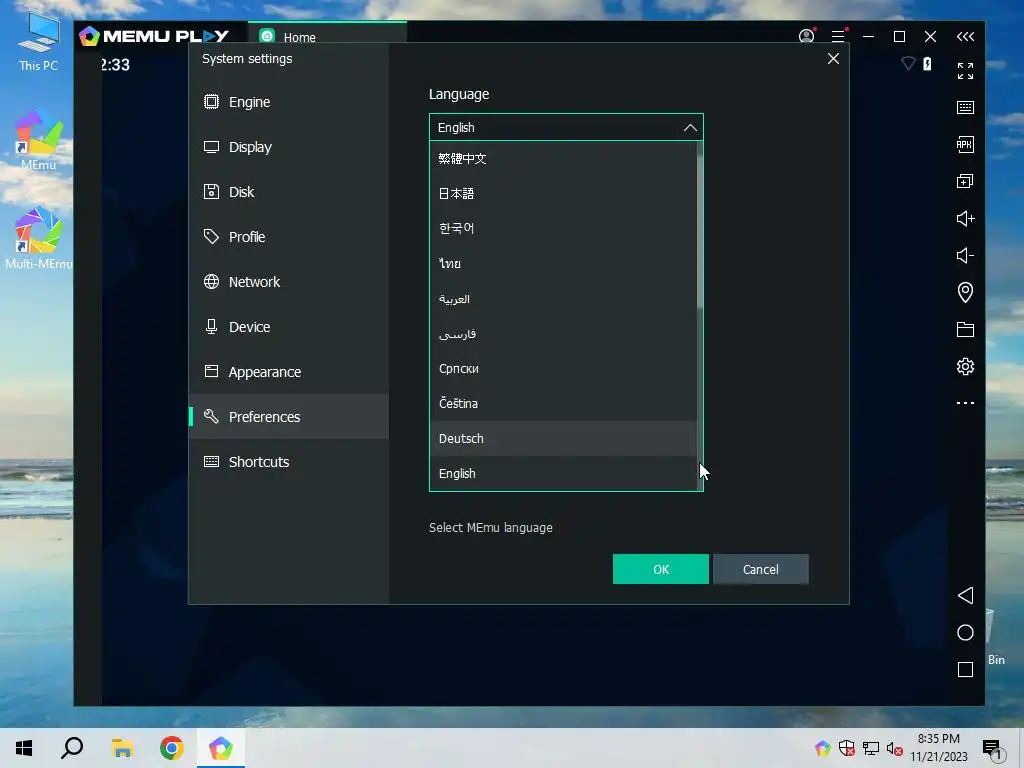Open the Shortcuts settings section
Image resolution: width=1024 pixels, height=768 pixels.
[x=289, y=462]
